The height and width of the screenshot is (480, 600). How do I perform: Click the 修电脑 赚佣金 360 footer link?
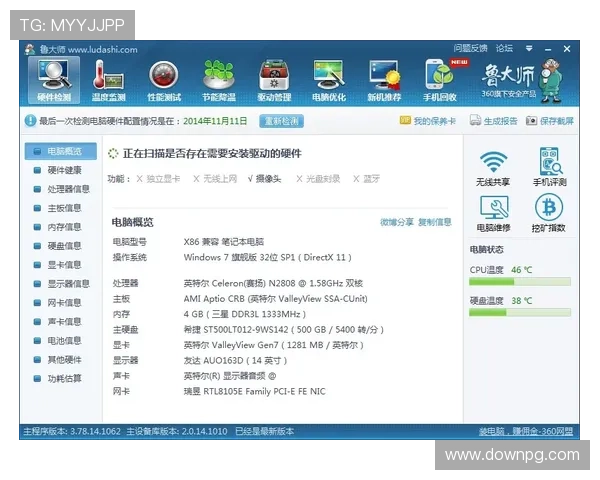[x=526, y=431]
